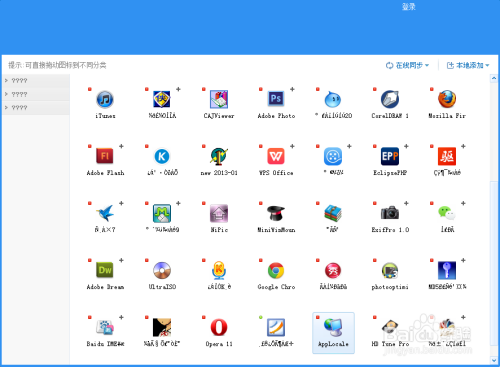Image resolution: width=500 pixels, height=367 pixels.
Task: Click the green M map icon
Action: point(162,213)
